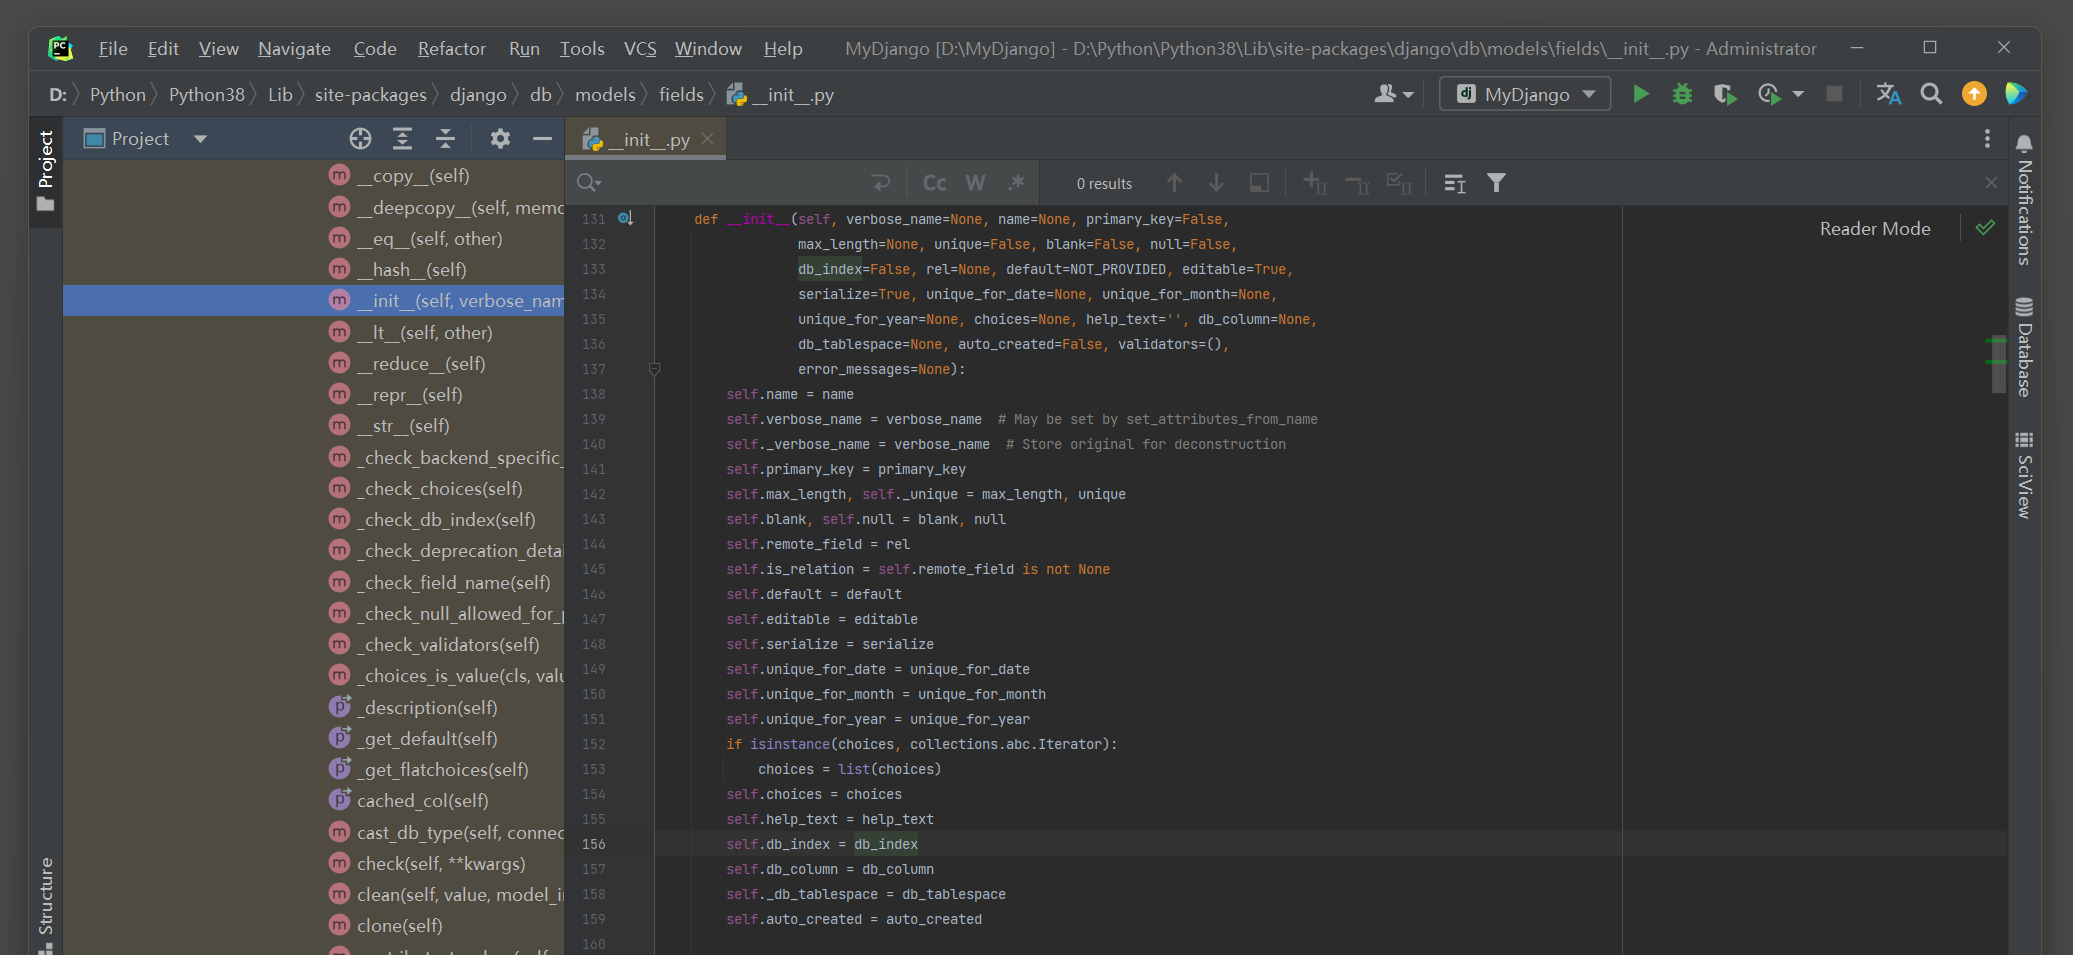2073x955 pixels.
Task: Open Search Everywhere magnifier icon
Action: click(x=1931, y=94)
